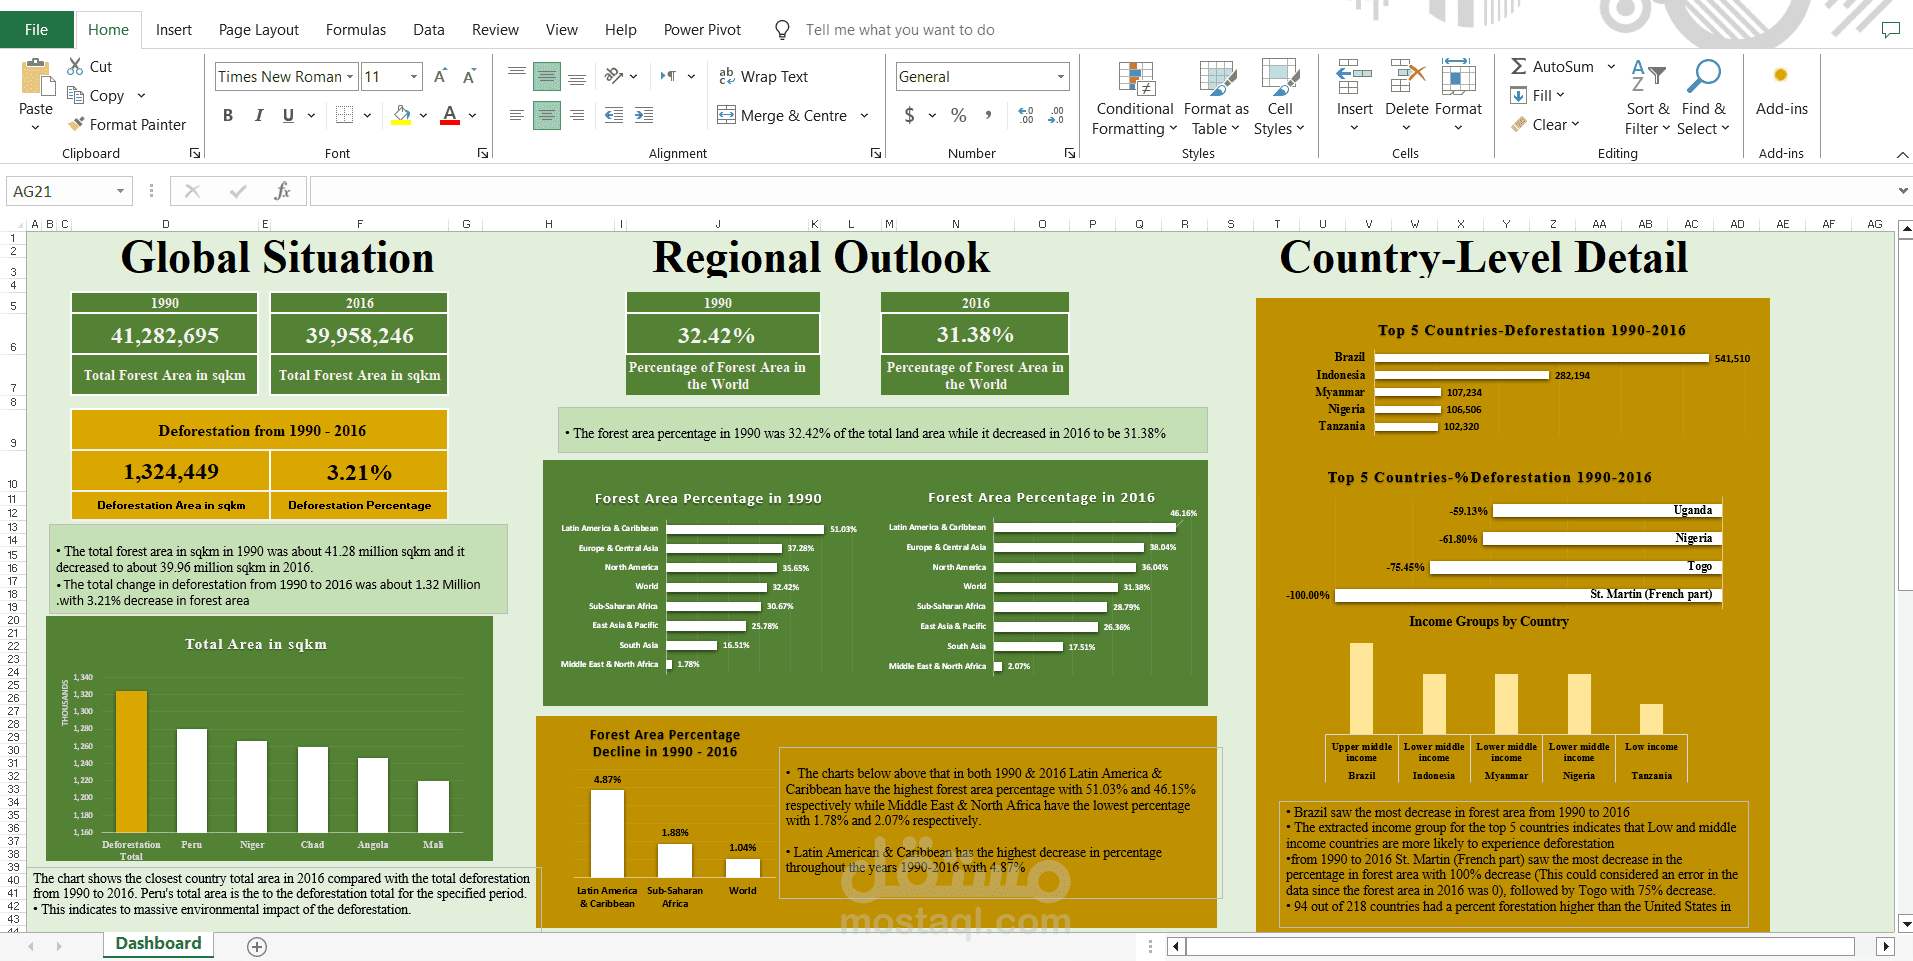Toggle Italic formatting

pyautogui.click(x=258, y=115)
